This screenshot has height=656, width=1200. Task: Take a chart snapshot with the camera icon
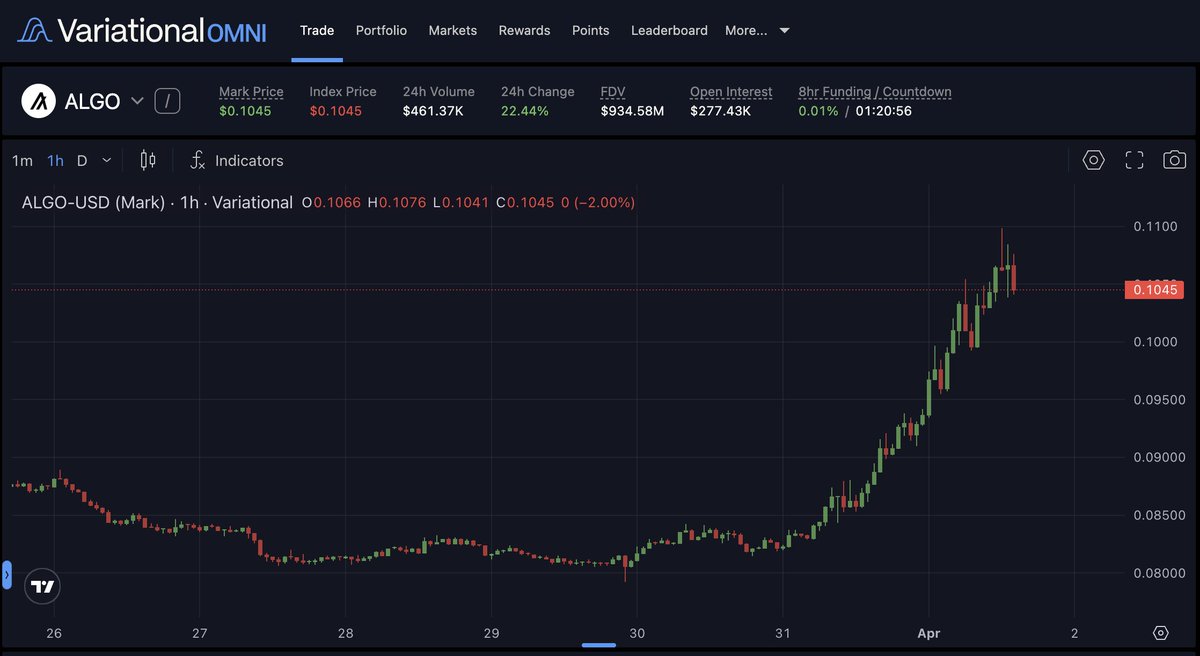pyautogui.click(x=1175, y=160)
